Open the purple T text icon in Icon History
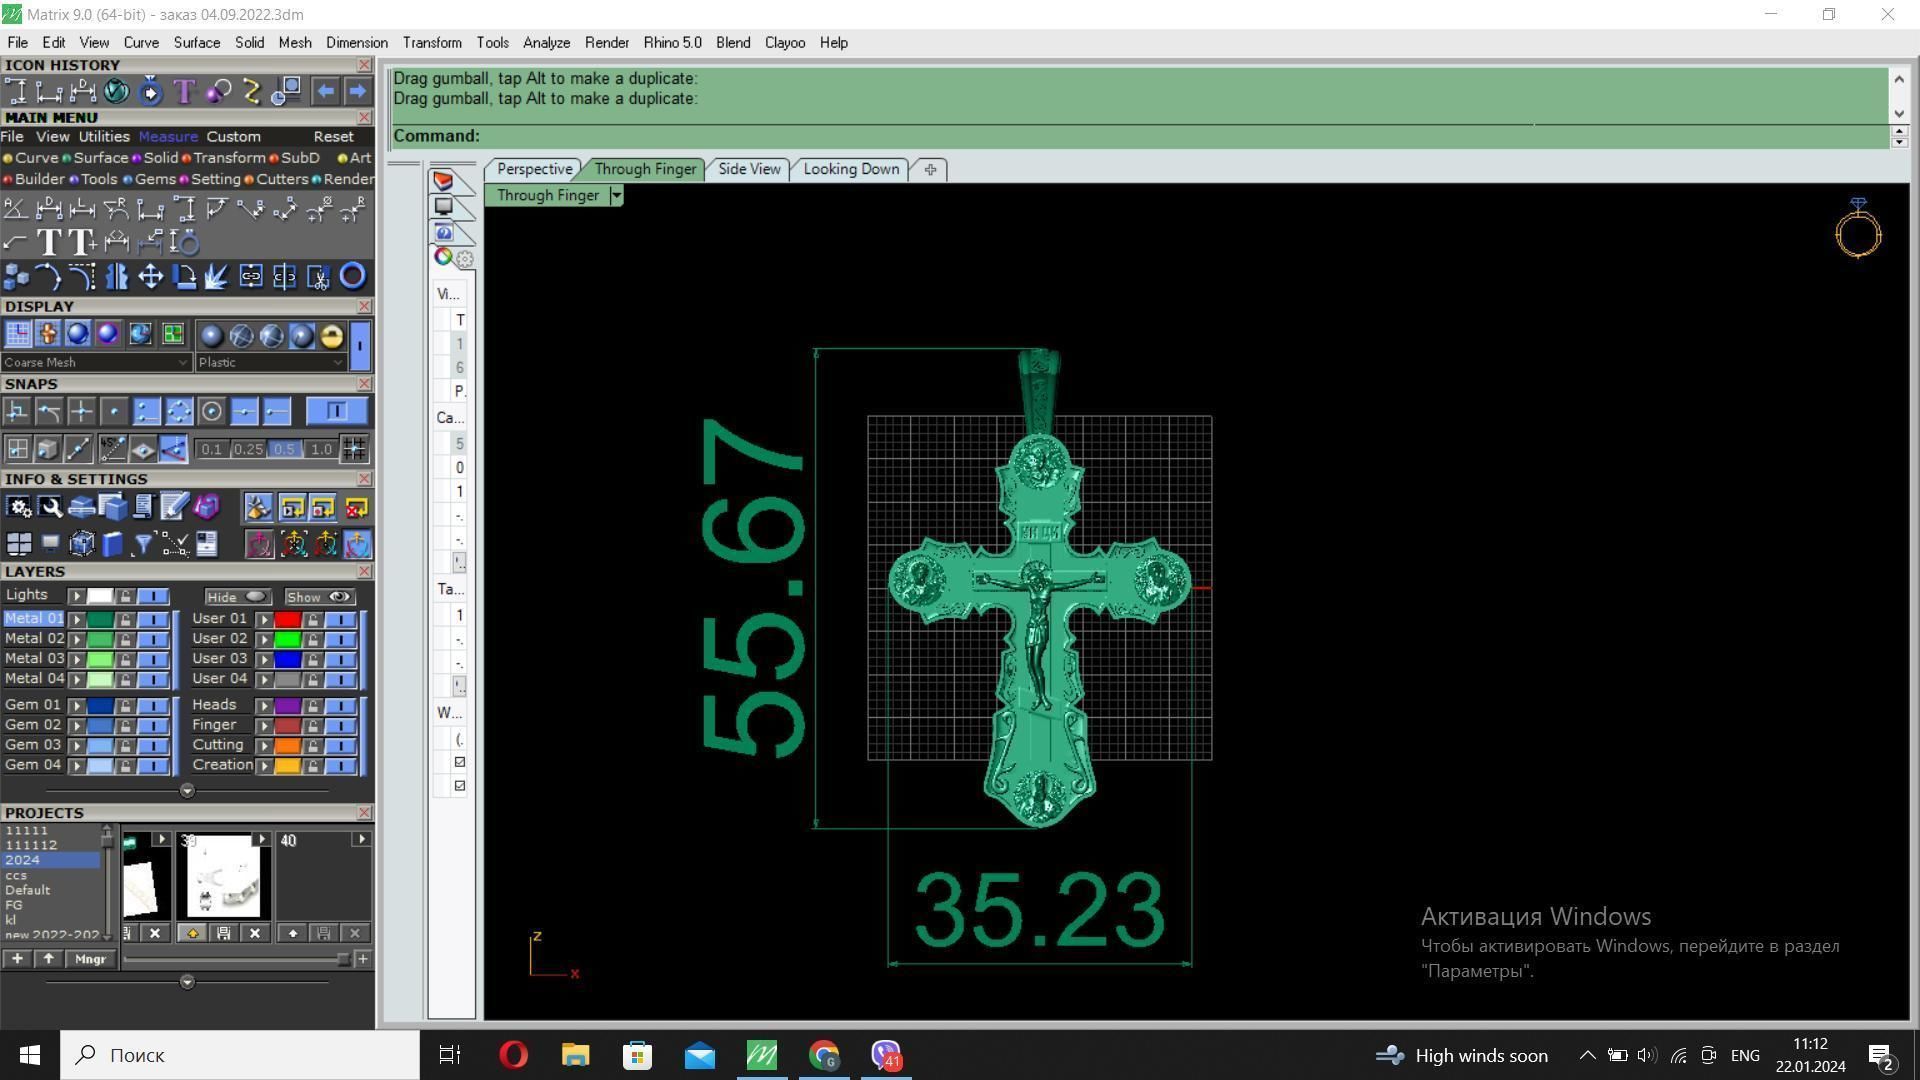This screenshot has height=1080, width=1920. [x=184, y=92]
